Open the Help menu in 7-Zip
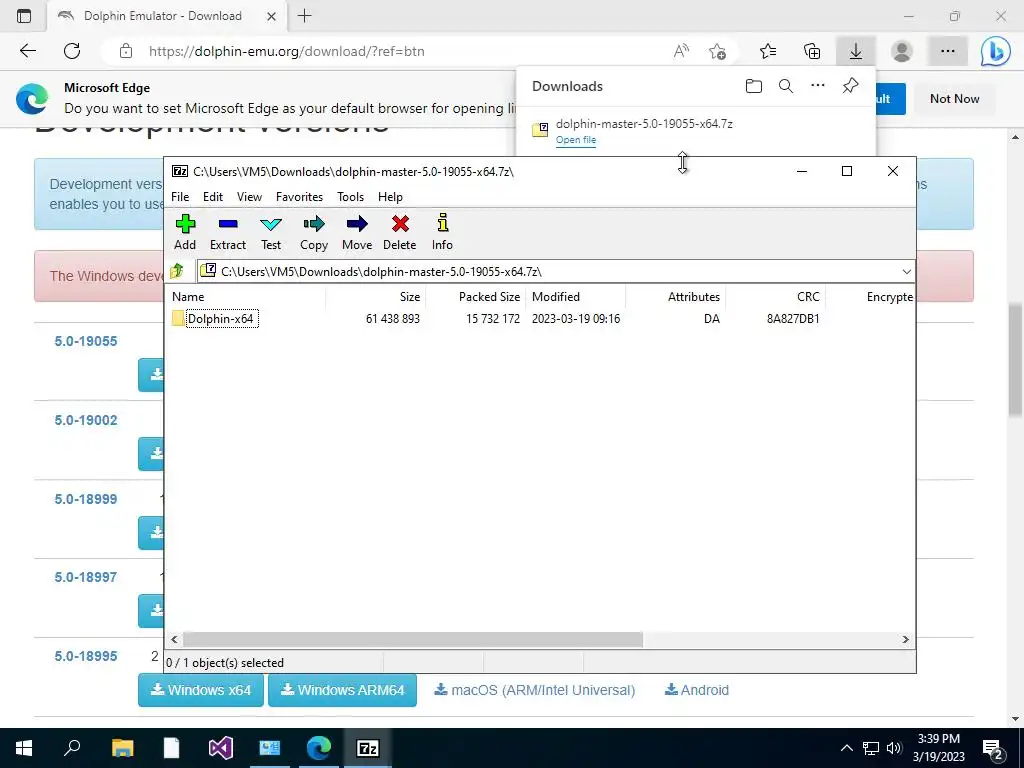Image resolution: width=1024 pixels, height=768 pixels. coord(391,197)
